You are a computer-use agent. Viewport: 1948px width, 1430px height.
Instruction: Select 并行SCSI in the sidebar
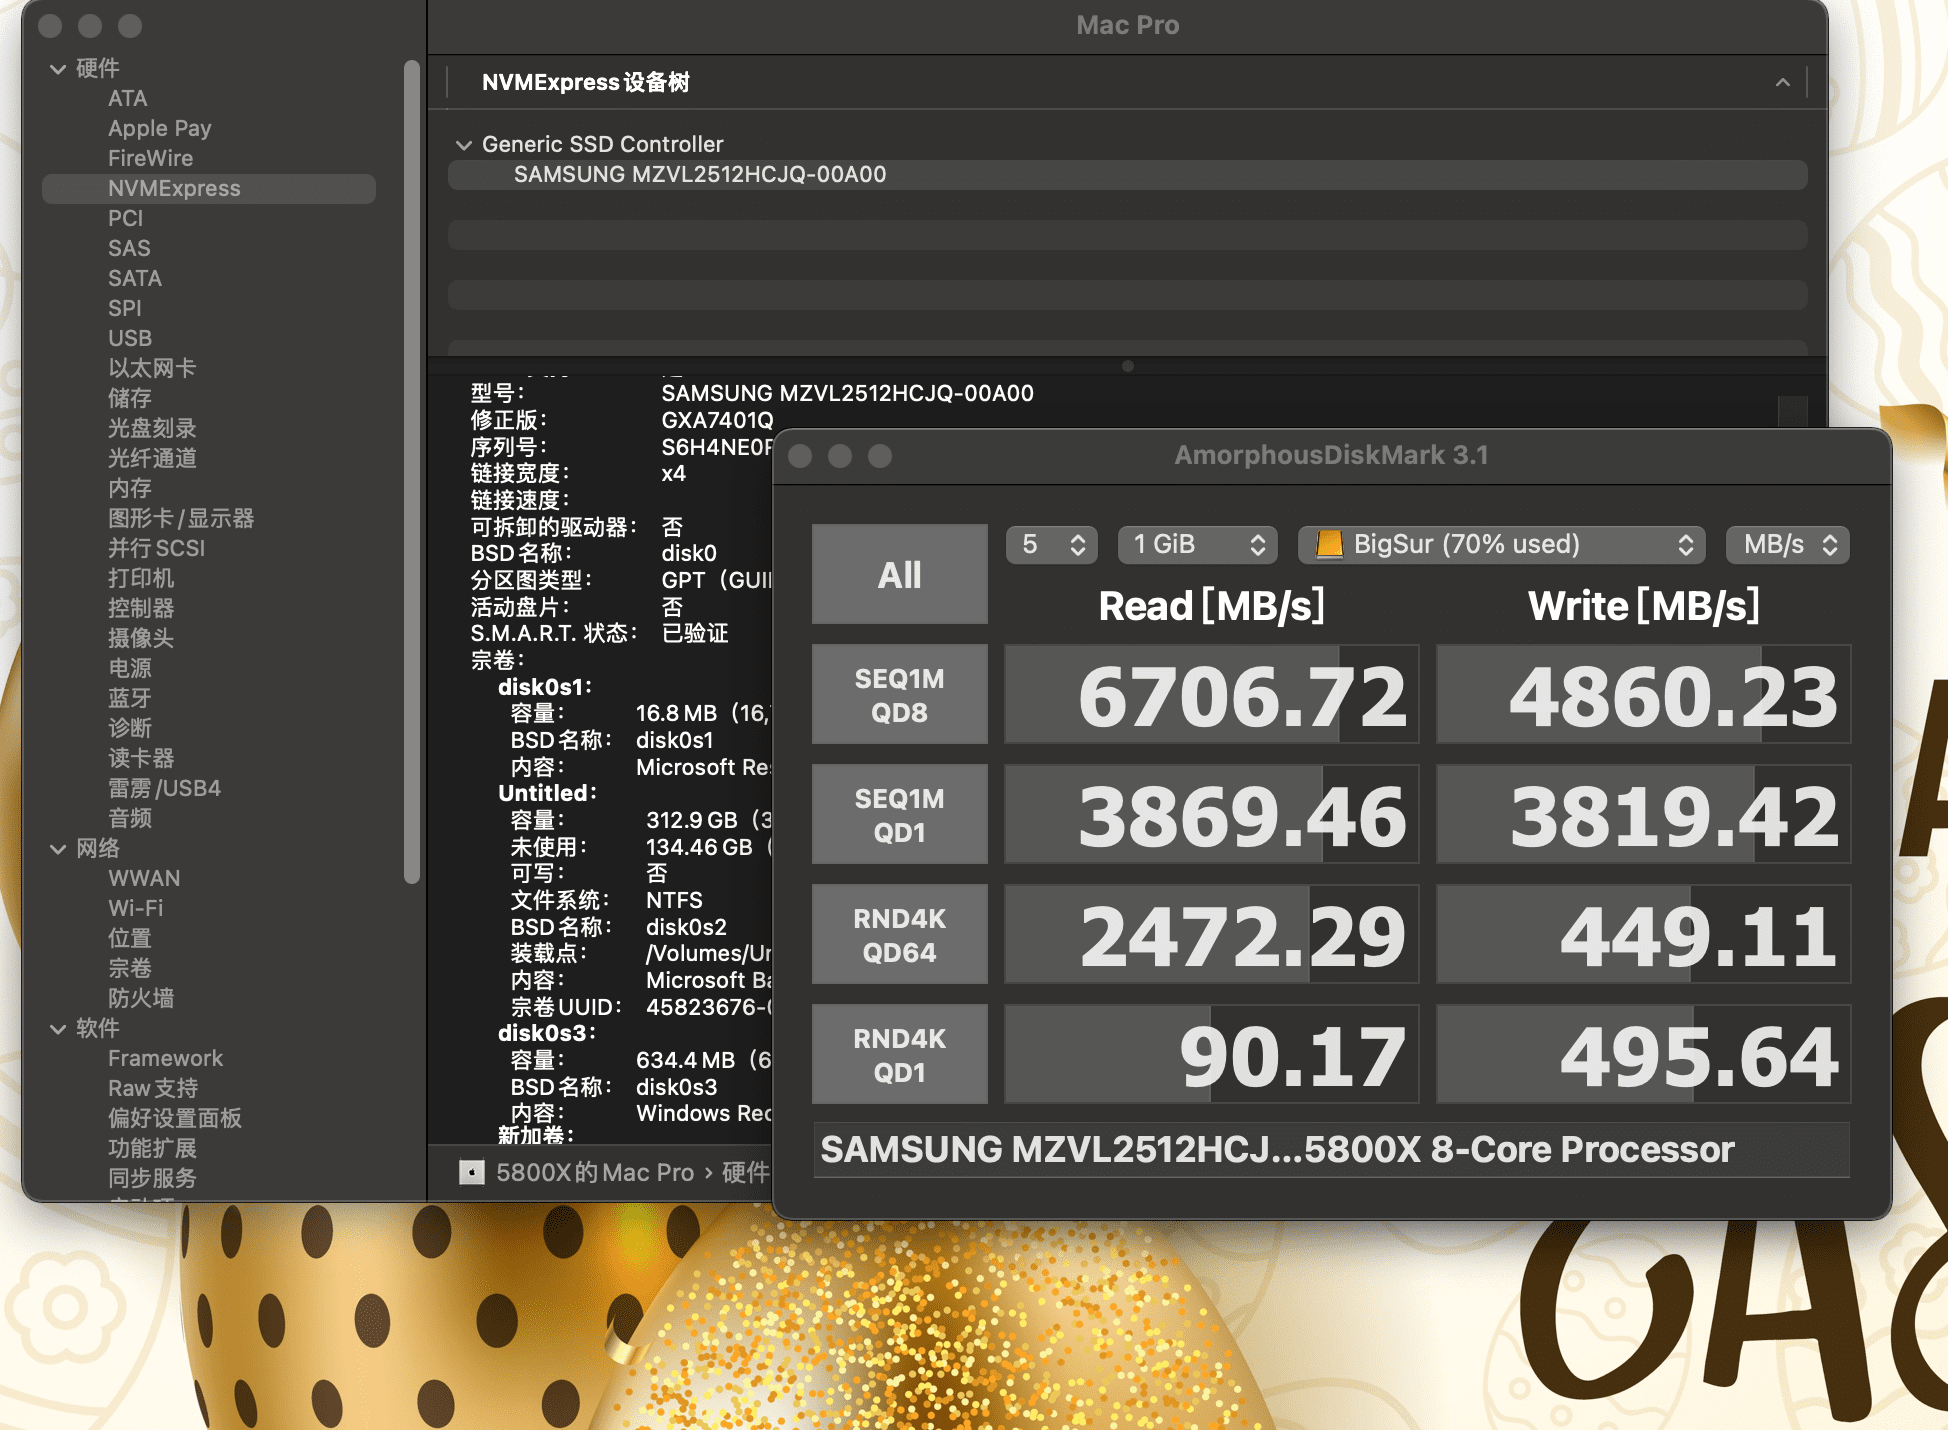157,548
